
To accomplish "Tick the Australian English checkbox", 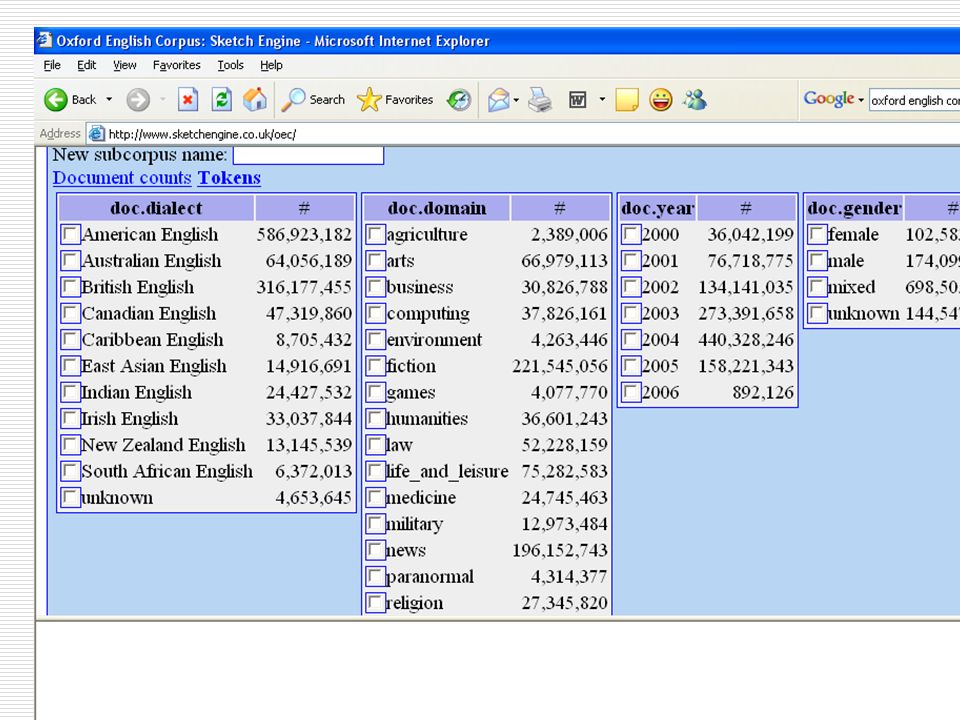I will pos(70,260).
